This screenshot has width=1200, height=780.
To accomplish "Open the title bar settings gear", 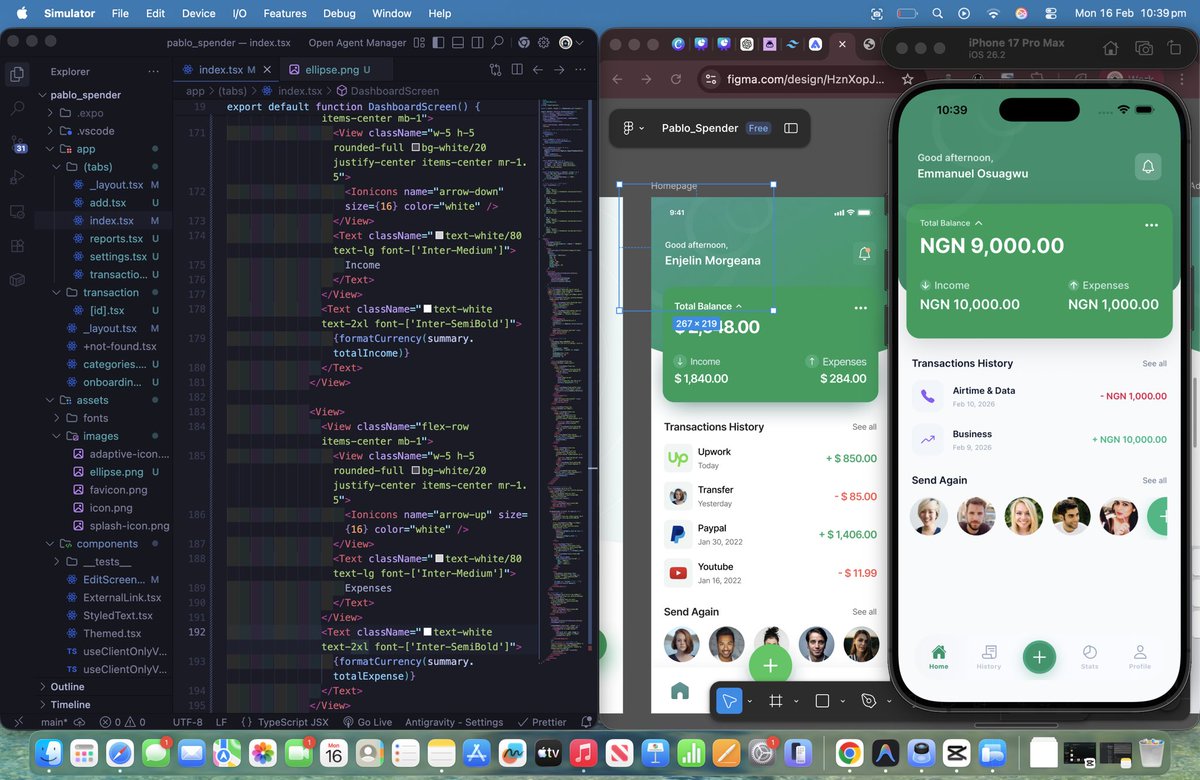I will point(544,43).
